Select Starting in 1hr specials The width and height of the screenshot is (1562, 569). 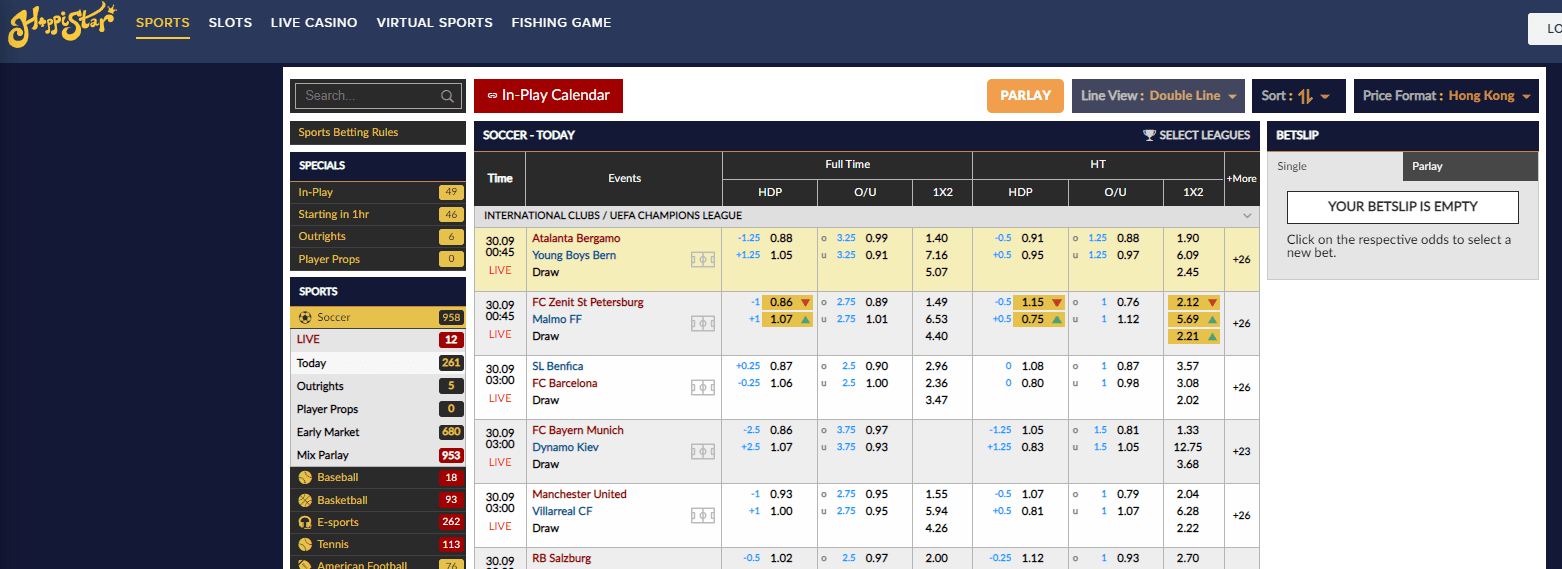[378, 214]
